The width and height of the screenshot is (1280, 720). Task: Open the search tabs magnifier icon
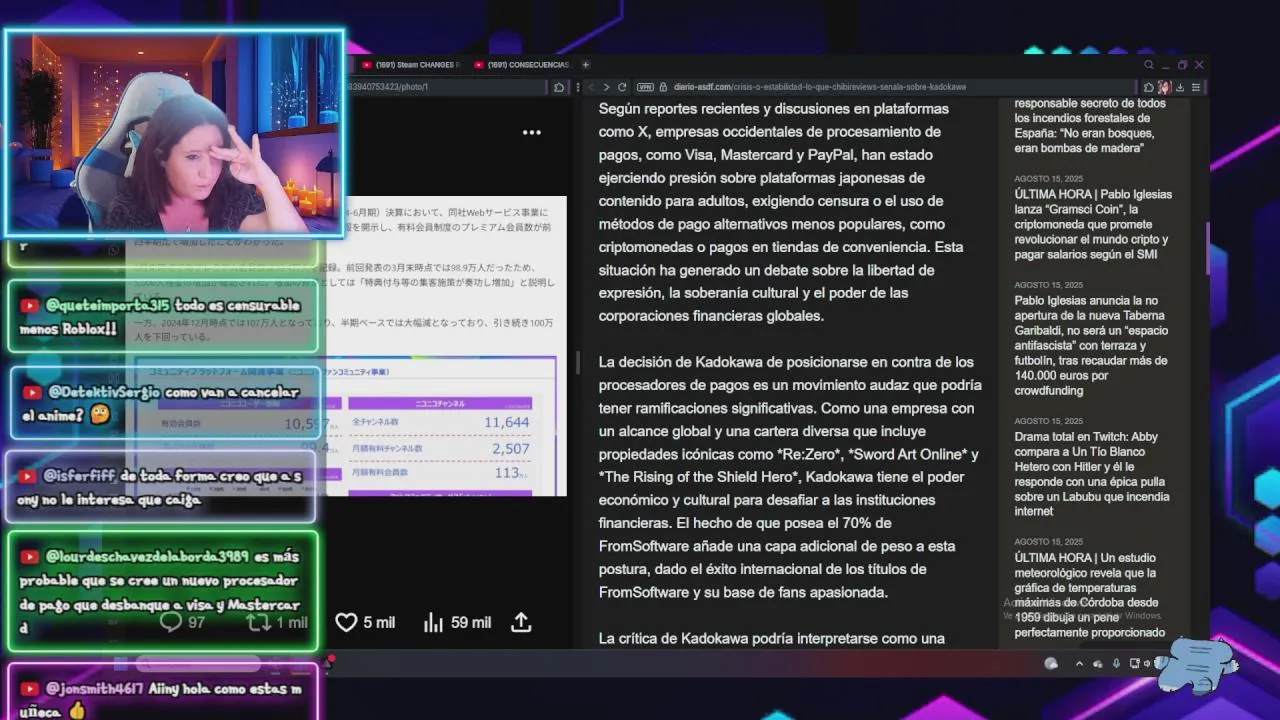pos(1149,65)
